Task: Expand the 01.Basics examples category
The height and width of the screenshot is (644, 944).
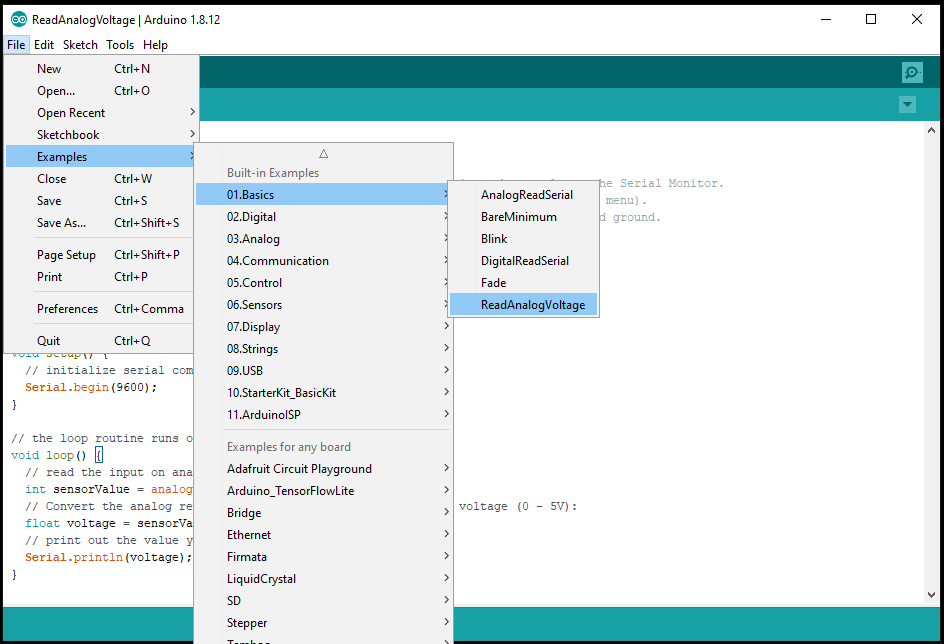Action: point(323,194)
